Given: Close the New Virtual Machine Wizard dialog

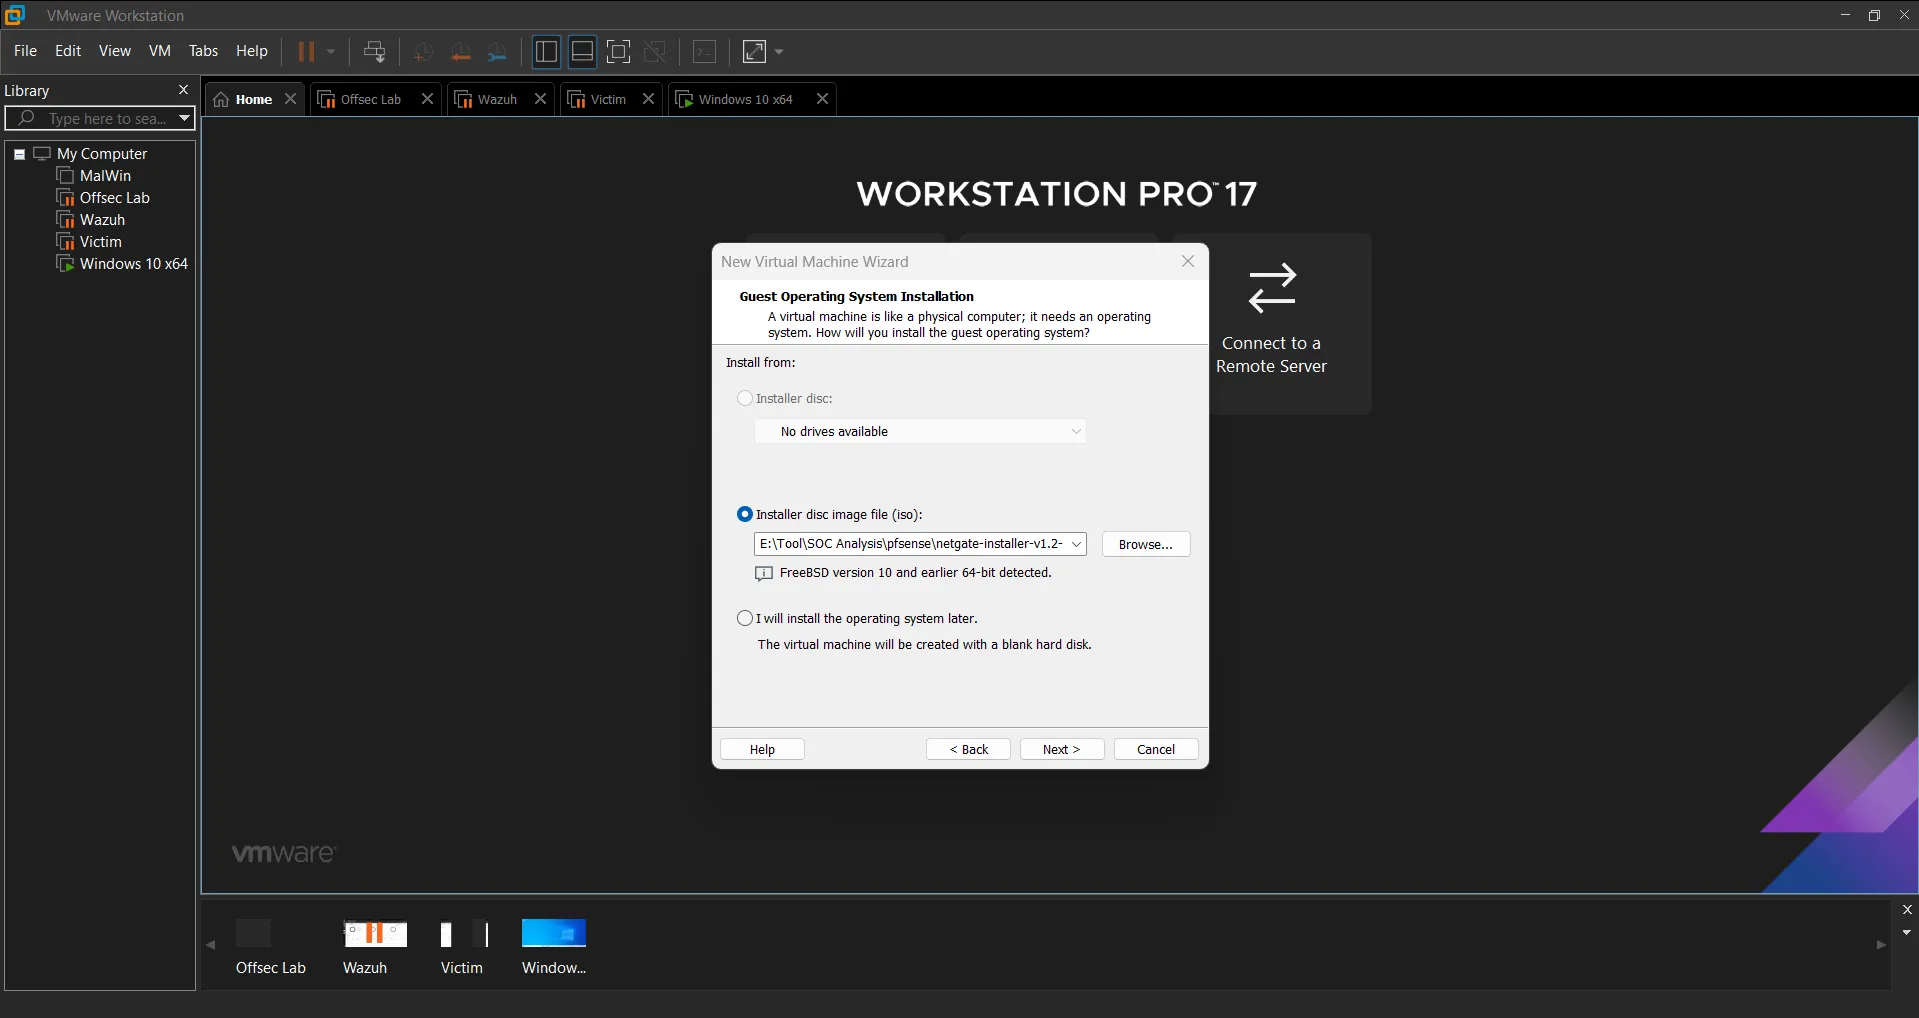Looking at the screenshot, I should (x=1188, y=261).
